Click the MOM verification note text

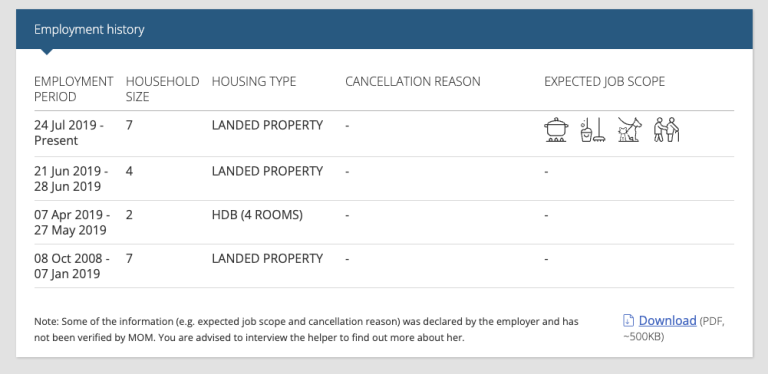click(x=306, y=329)
